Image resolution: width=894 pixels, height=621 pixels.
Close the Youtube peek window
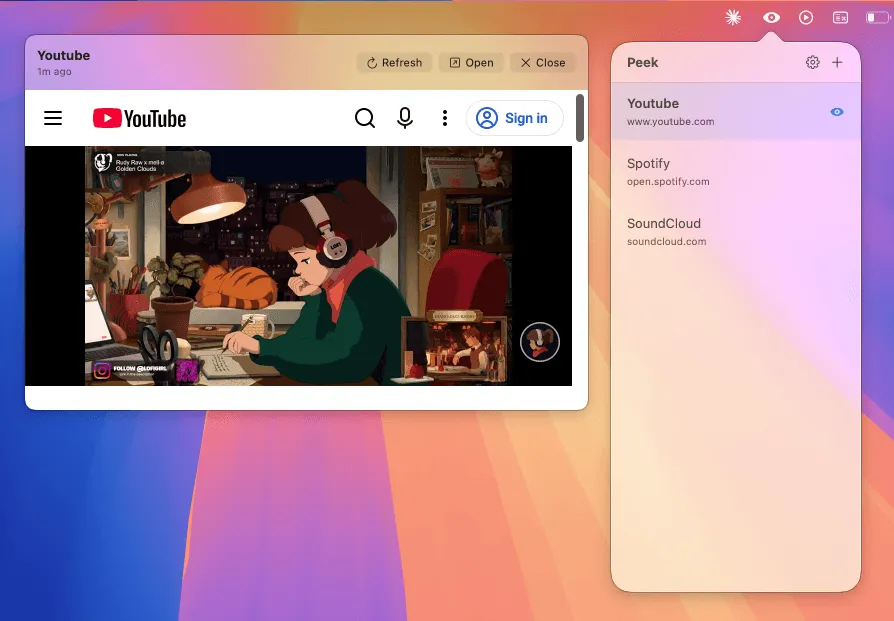(542, 62)
